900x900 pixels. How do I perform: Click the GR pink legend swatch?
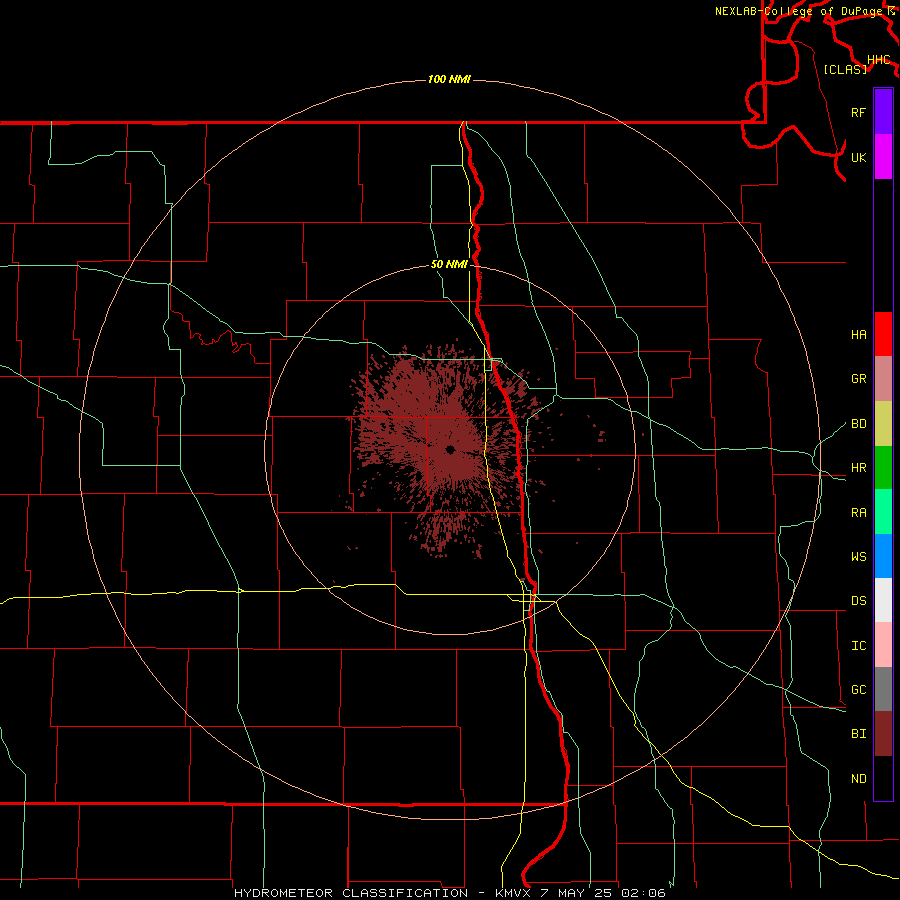coord(883,379)
